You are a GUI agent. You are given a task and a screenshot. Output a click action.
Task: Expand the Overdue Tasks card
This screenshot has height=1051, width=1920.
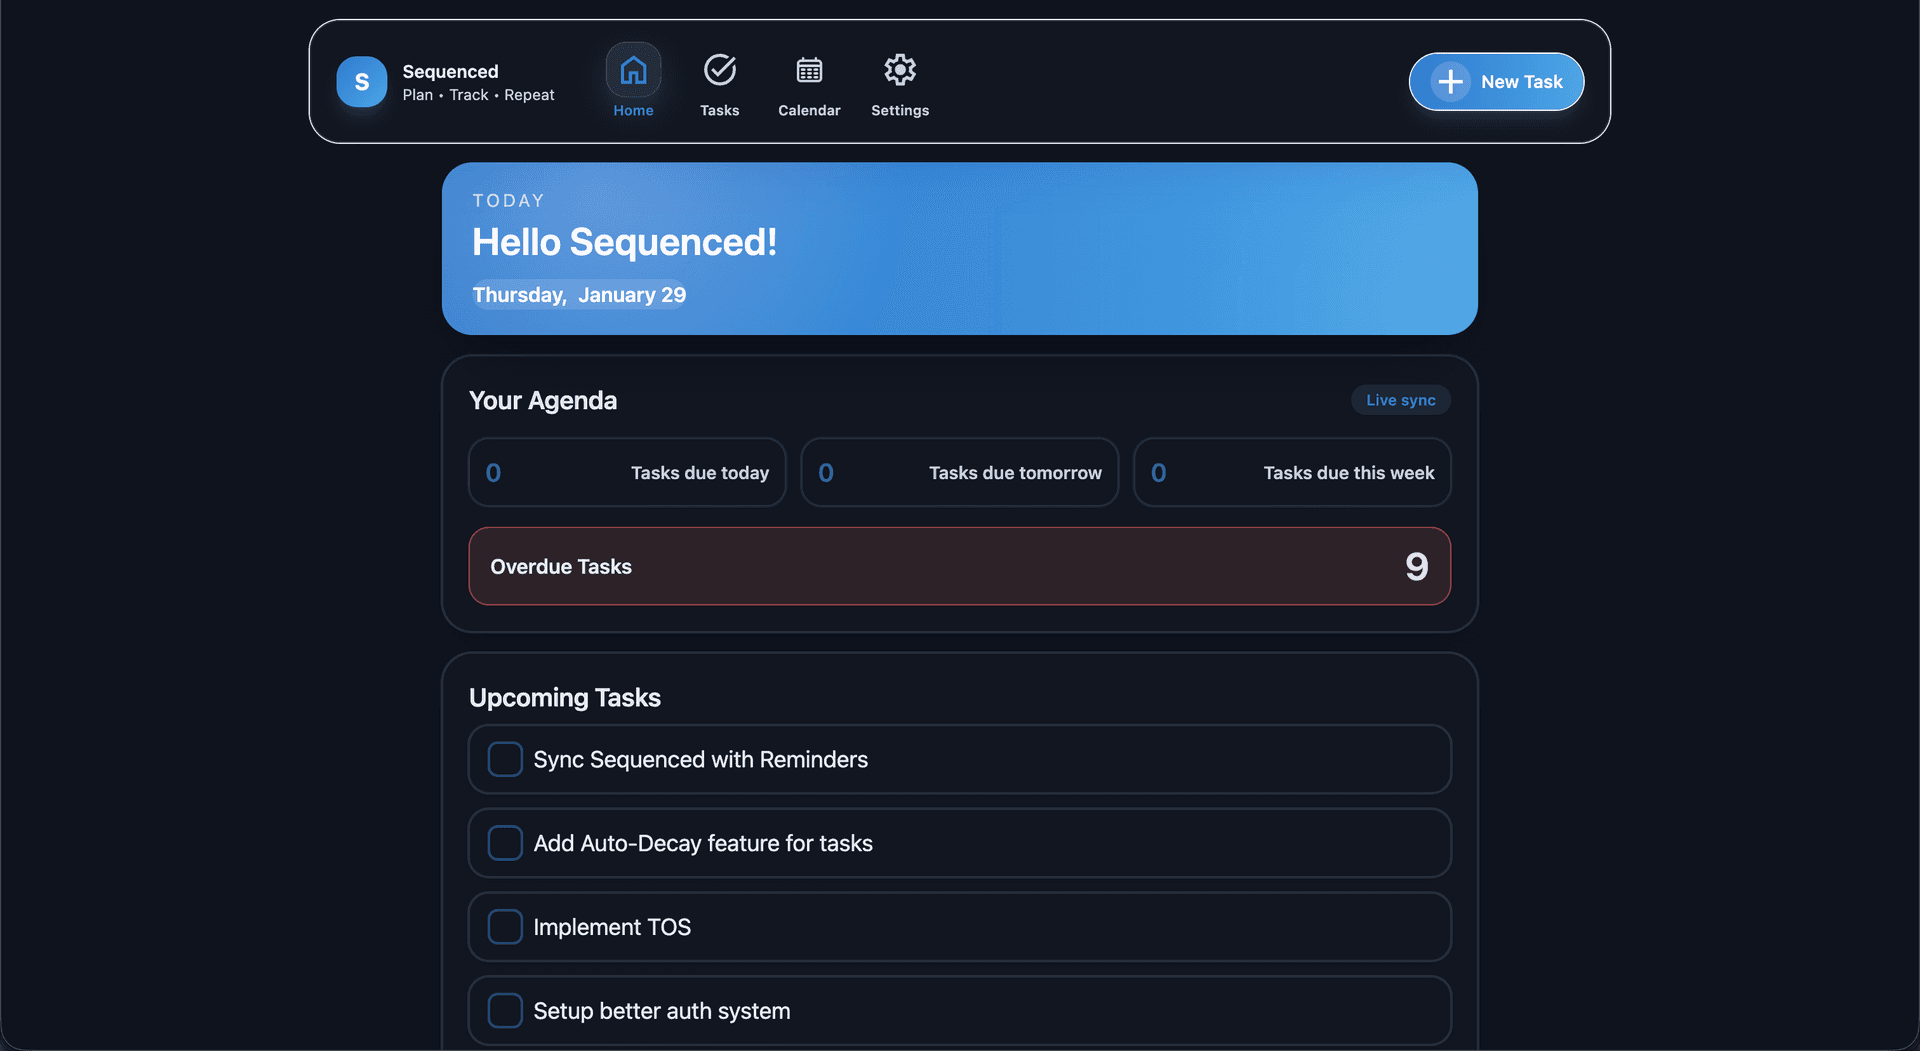click(x=959, y=566)
